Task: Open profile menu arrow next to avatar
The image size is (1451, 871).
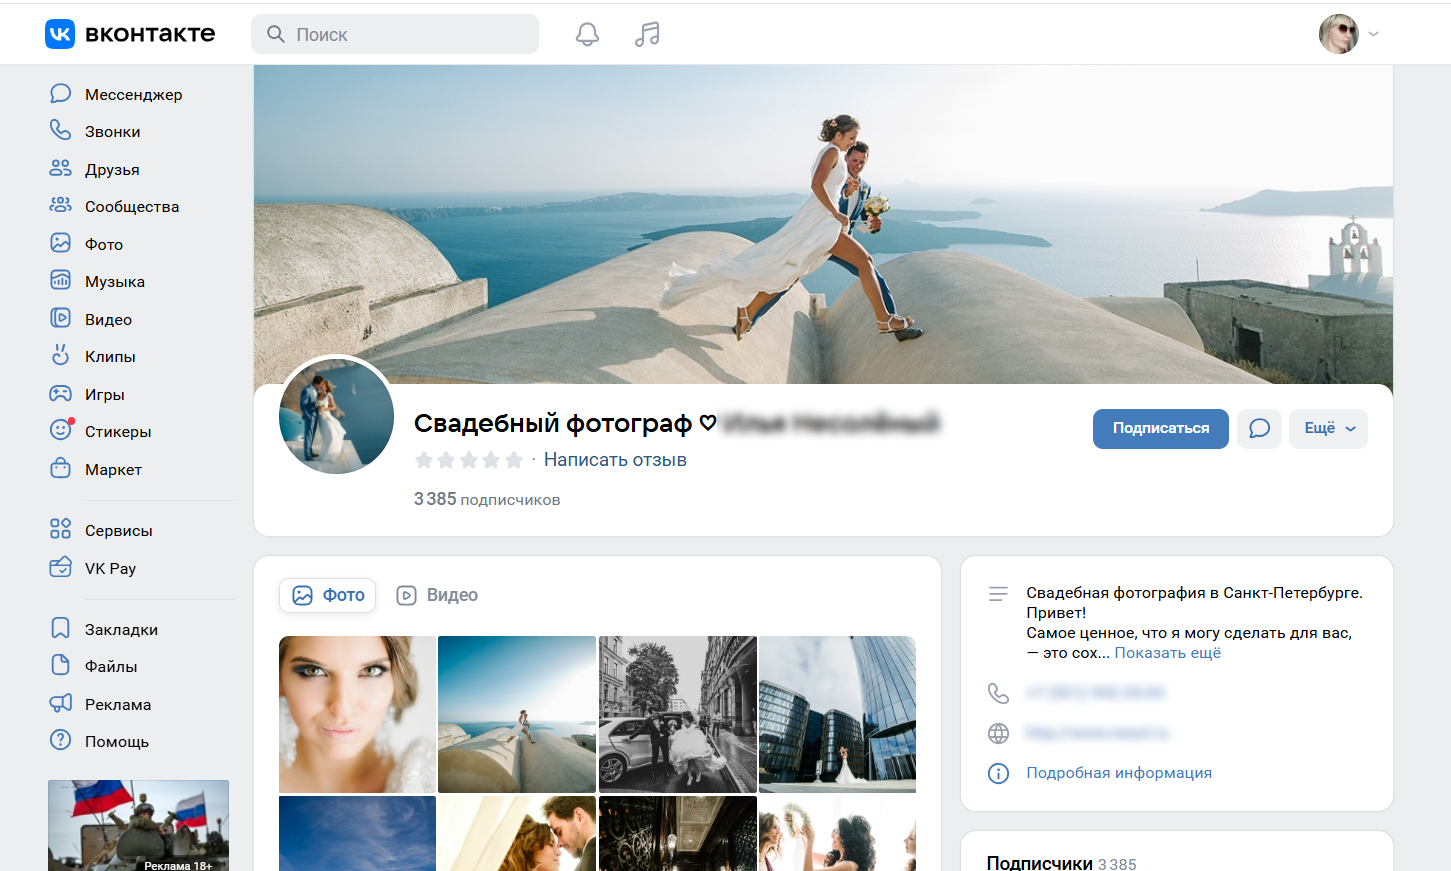Action: pyautogui.click(x=1374, y=34)
